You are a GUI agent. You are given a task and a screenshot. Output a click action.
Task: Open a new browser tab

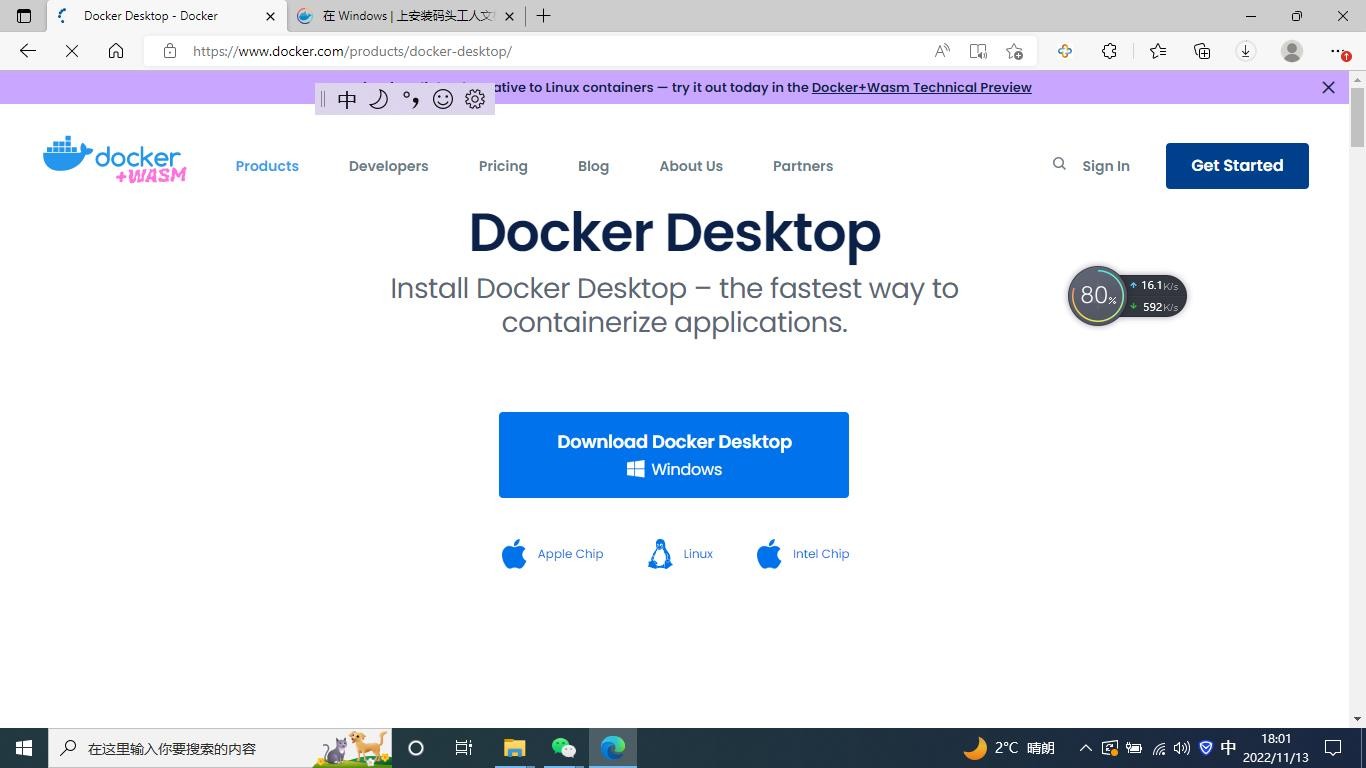click(543, 16)
